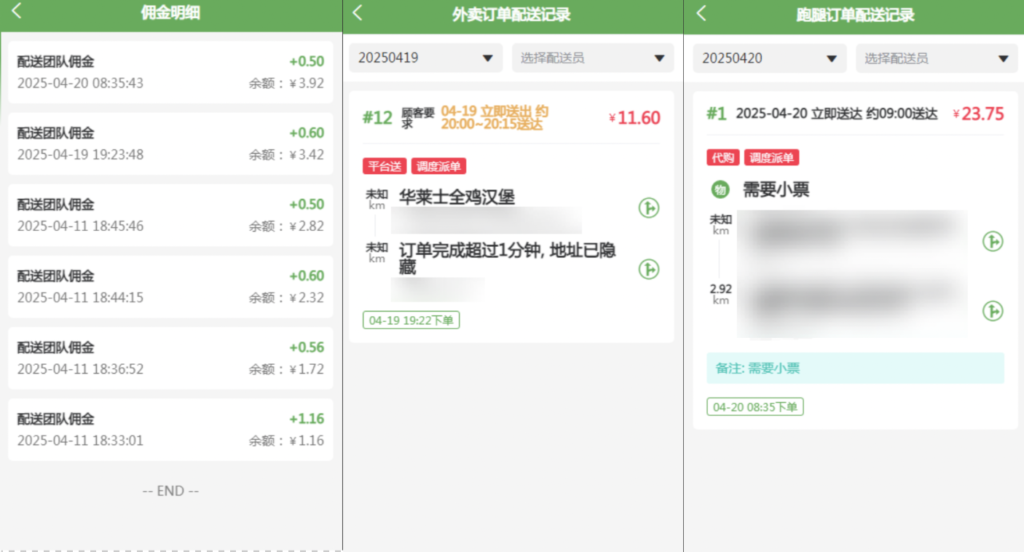Tap the 04-19 19:22下单 label
The height and width of the screenshot is (552, 1024).
click(411, 320)
